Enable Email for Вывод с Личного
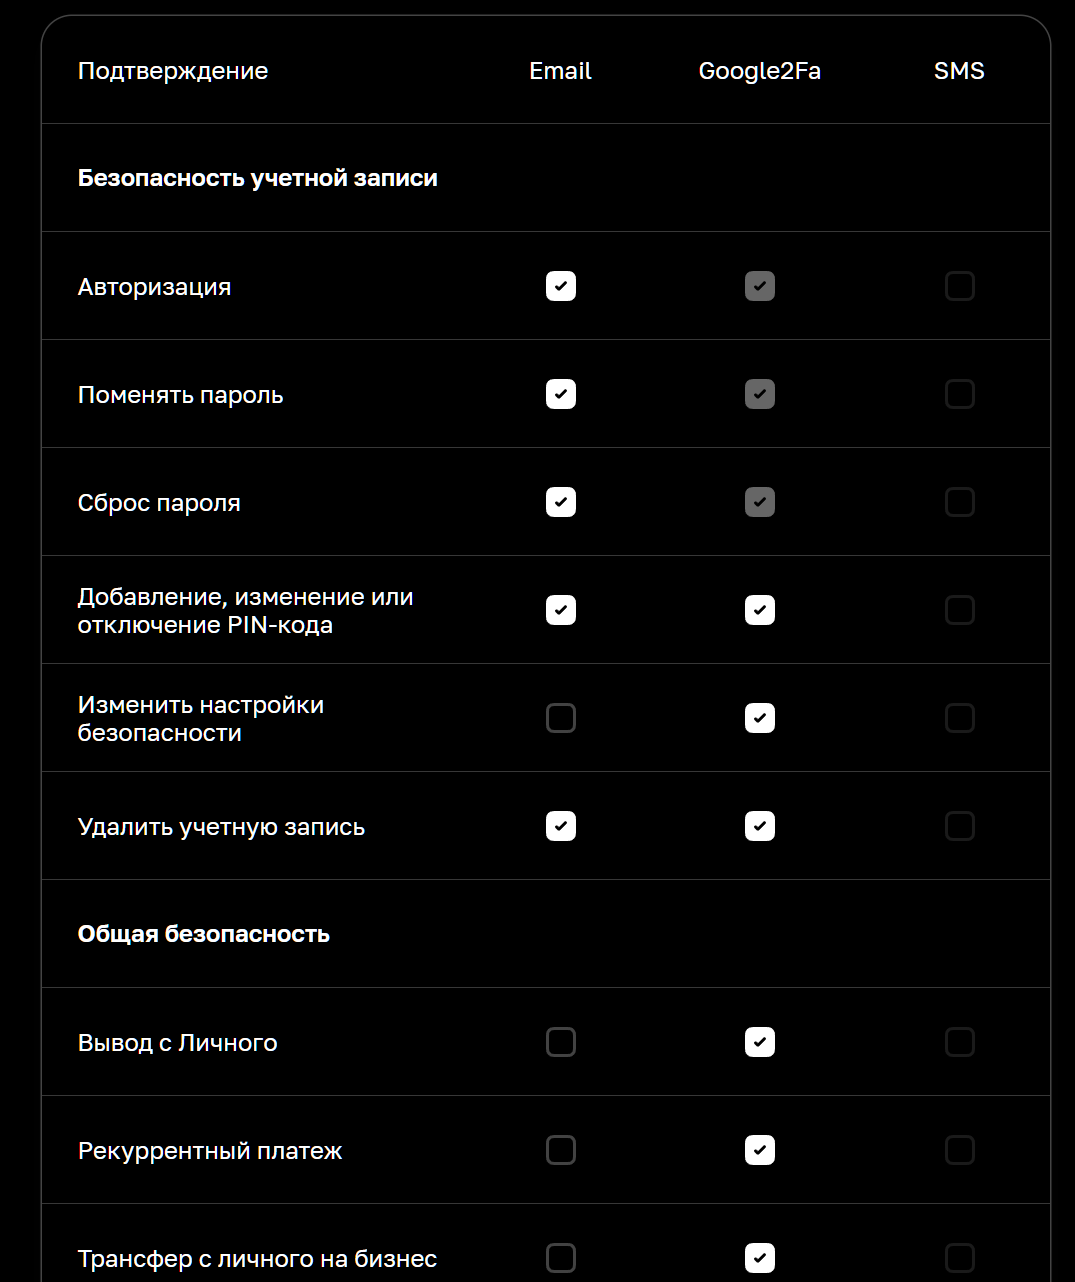This screenshot has height=1282, width=1075. tap(561, 1043)
